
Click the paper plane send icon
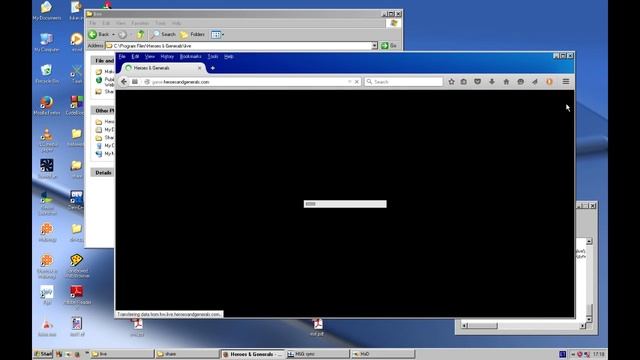535,82
